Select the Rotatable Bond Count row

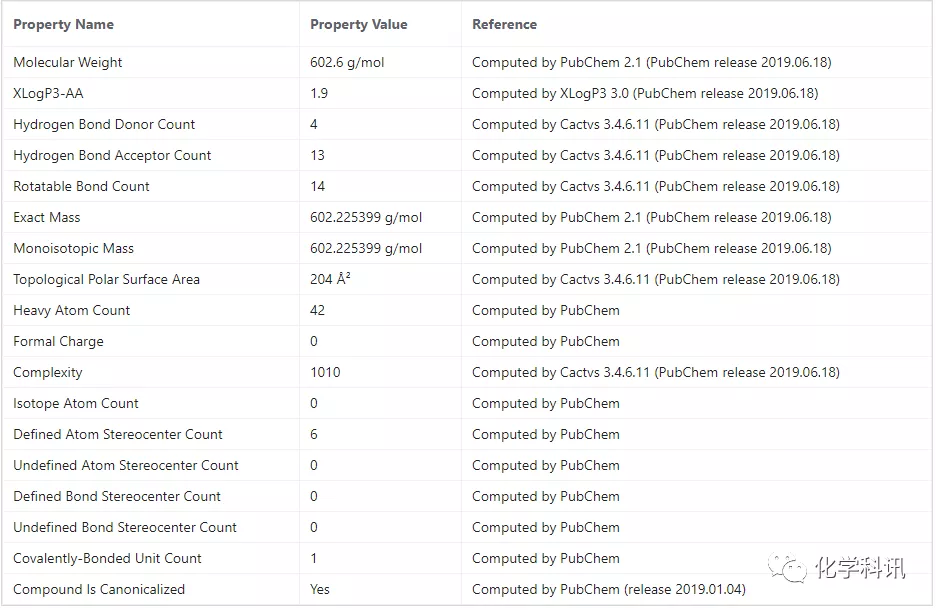(x=467, y=186)
